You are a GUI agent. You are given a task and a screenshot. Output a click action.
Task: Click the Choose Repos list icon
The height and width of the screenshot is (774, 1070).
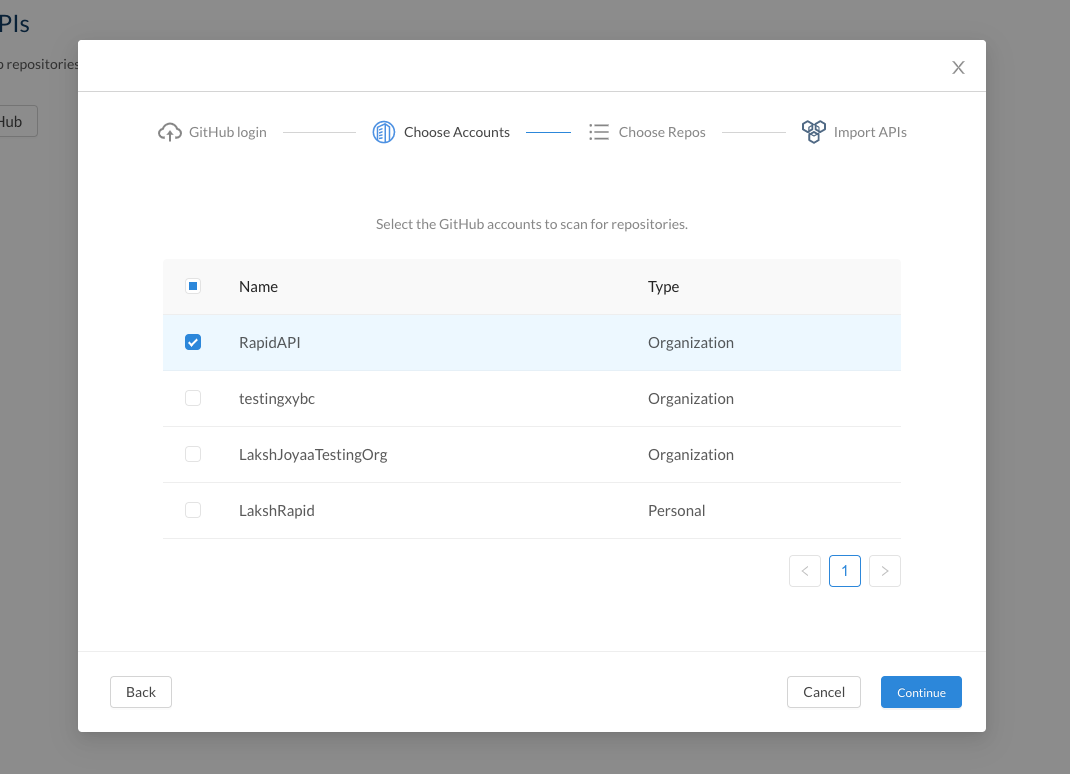(599, 132)
